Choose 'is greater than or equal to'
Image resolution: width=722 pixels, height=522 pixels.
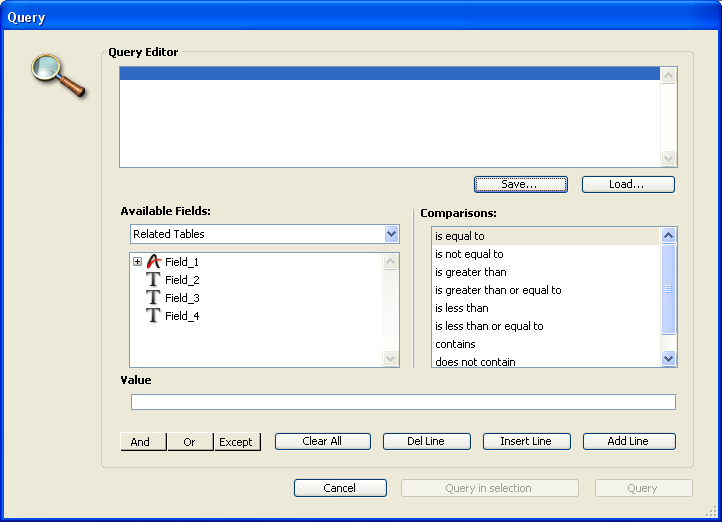coord(498,290)
